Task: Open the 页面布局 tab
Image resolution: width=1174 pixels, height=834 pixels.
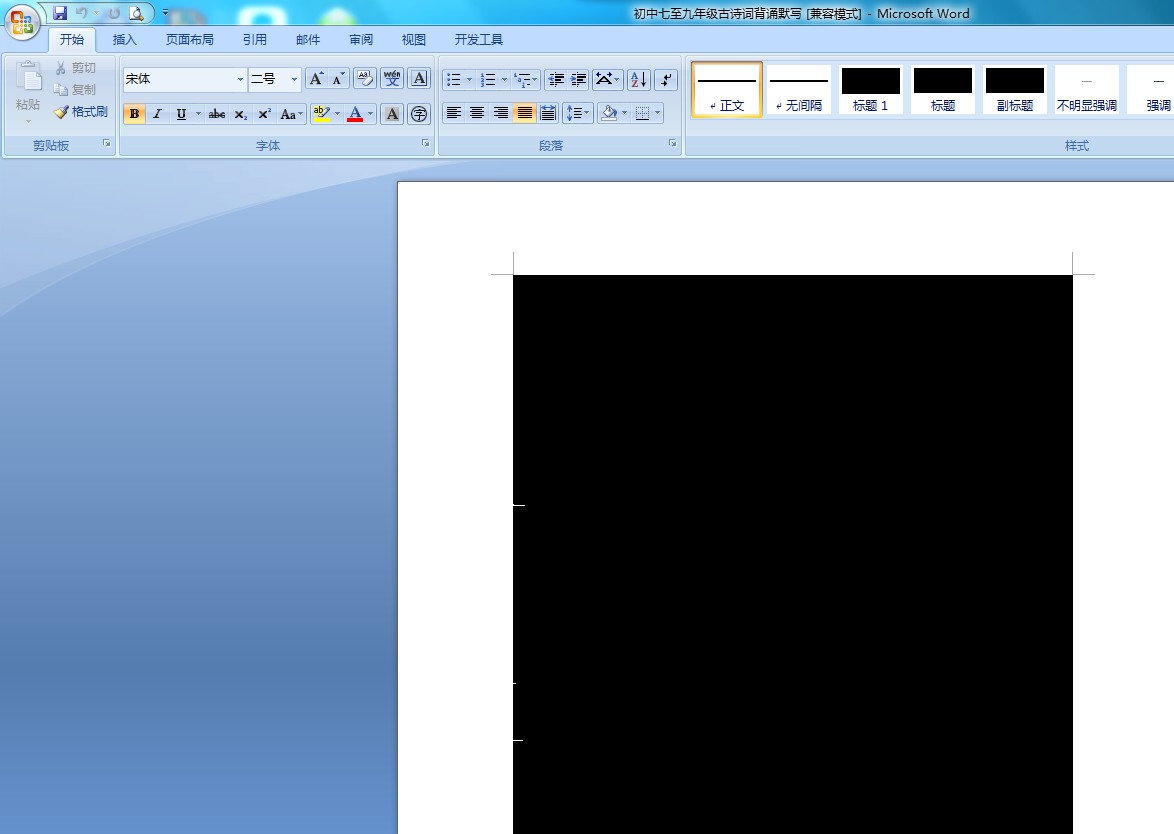Action: [x=189, y=40]
